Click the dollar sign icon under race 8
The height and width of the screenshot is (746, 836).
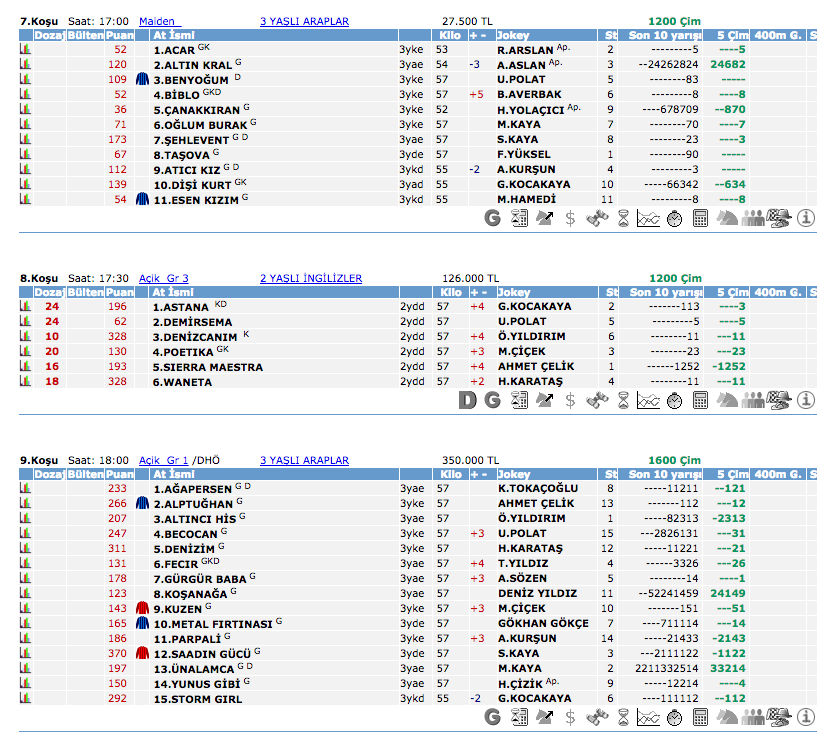(x=570, y=400)
